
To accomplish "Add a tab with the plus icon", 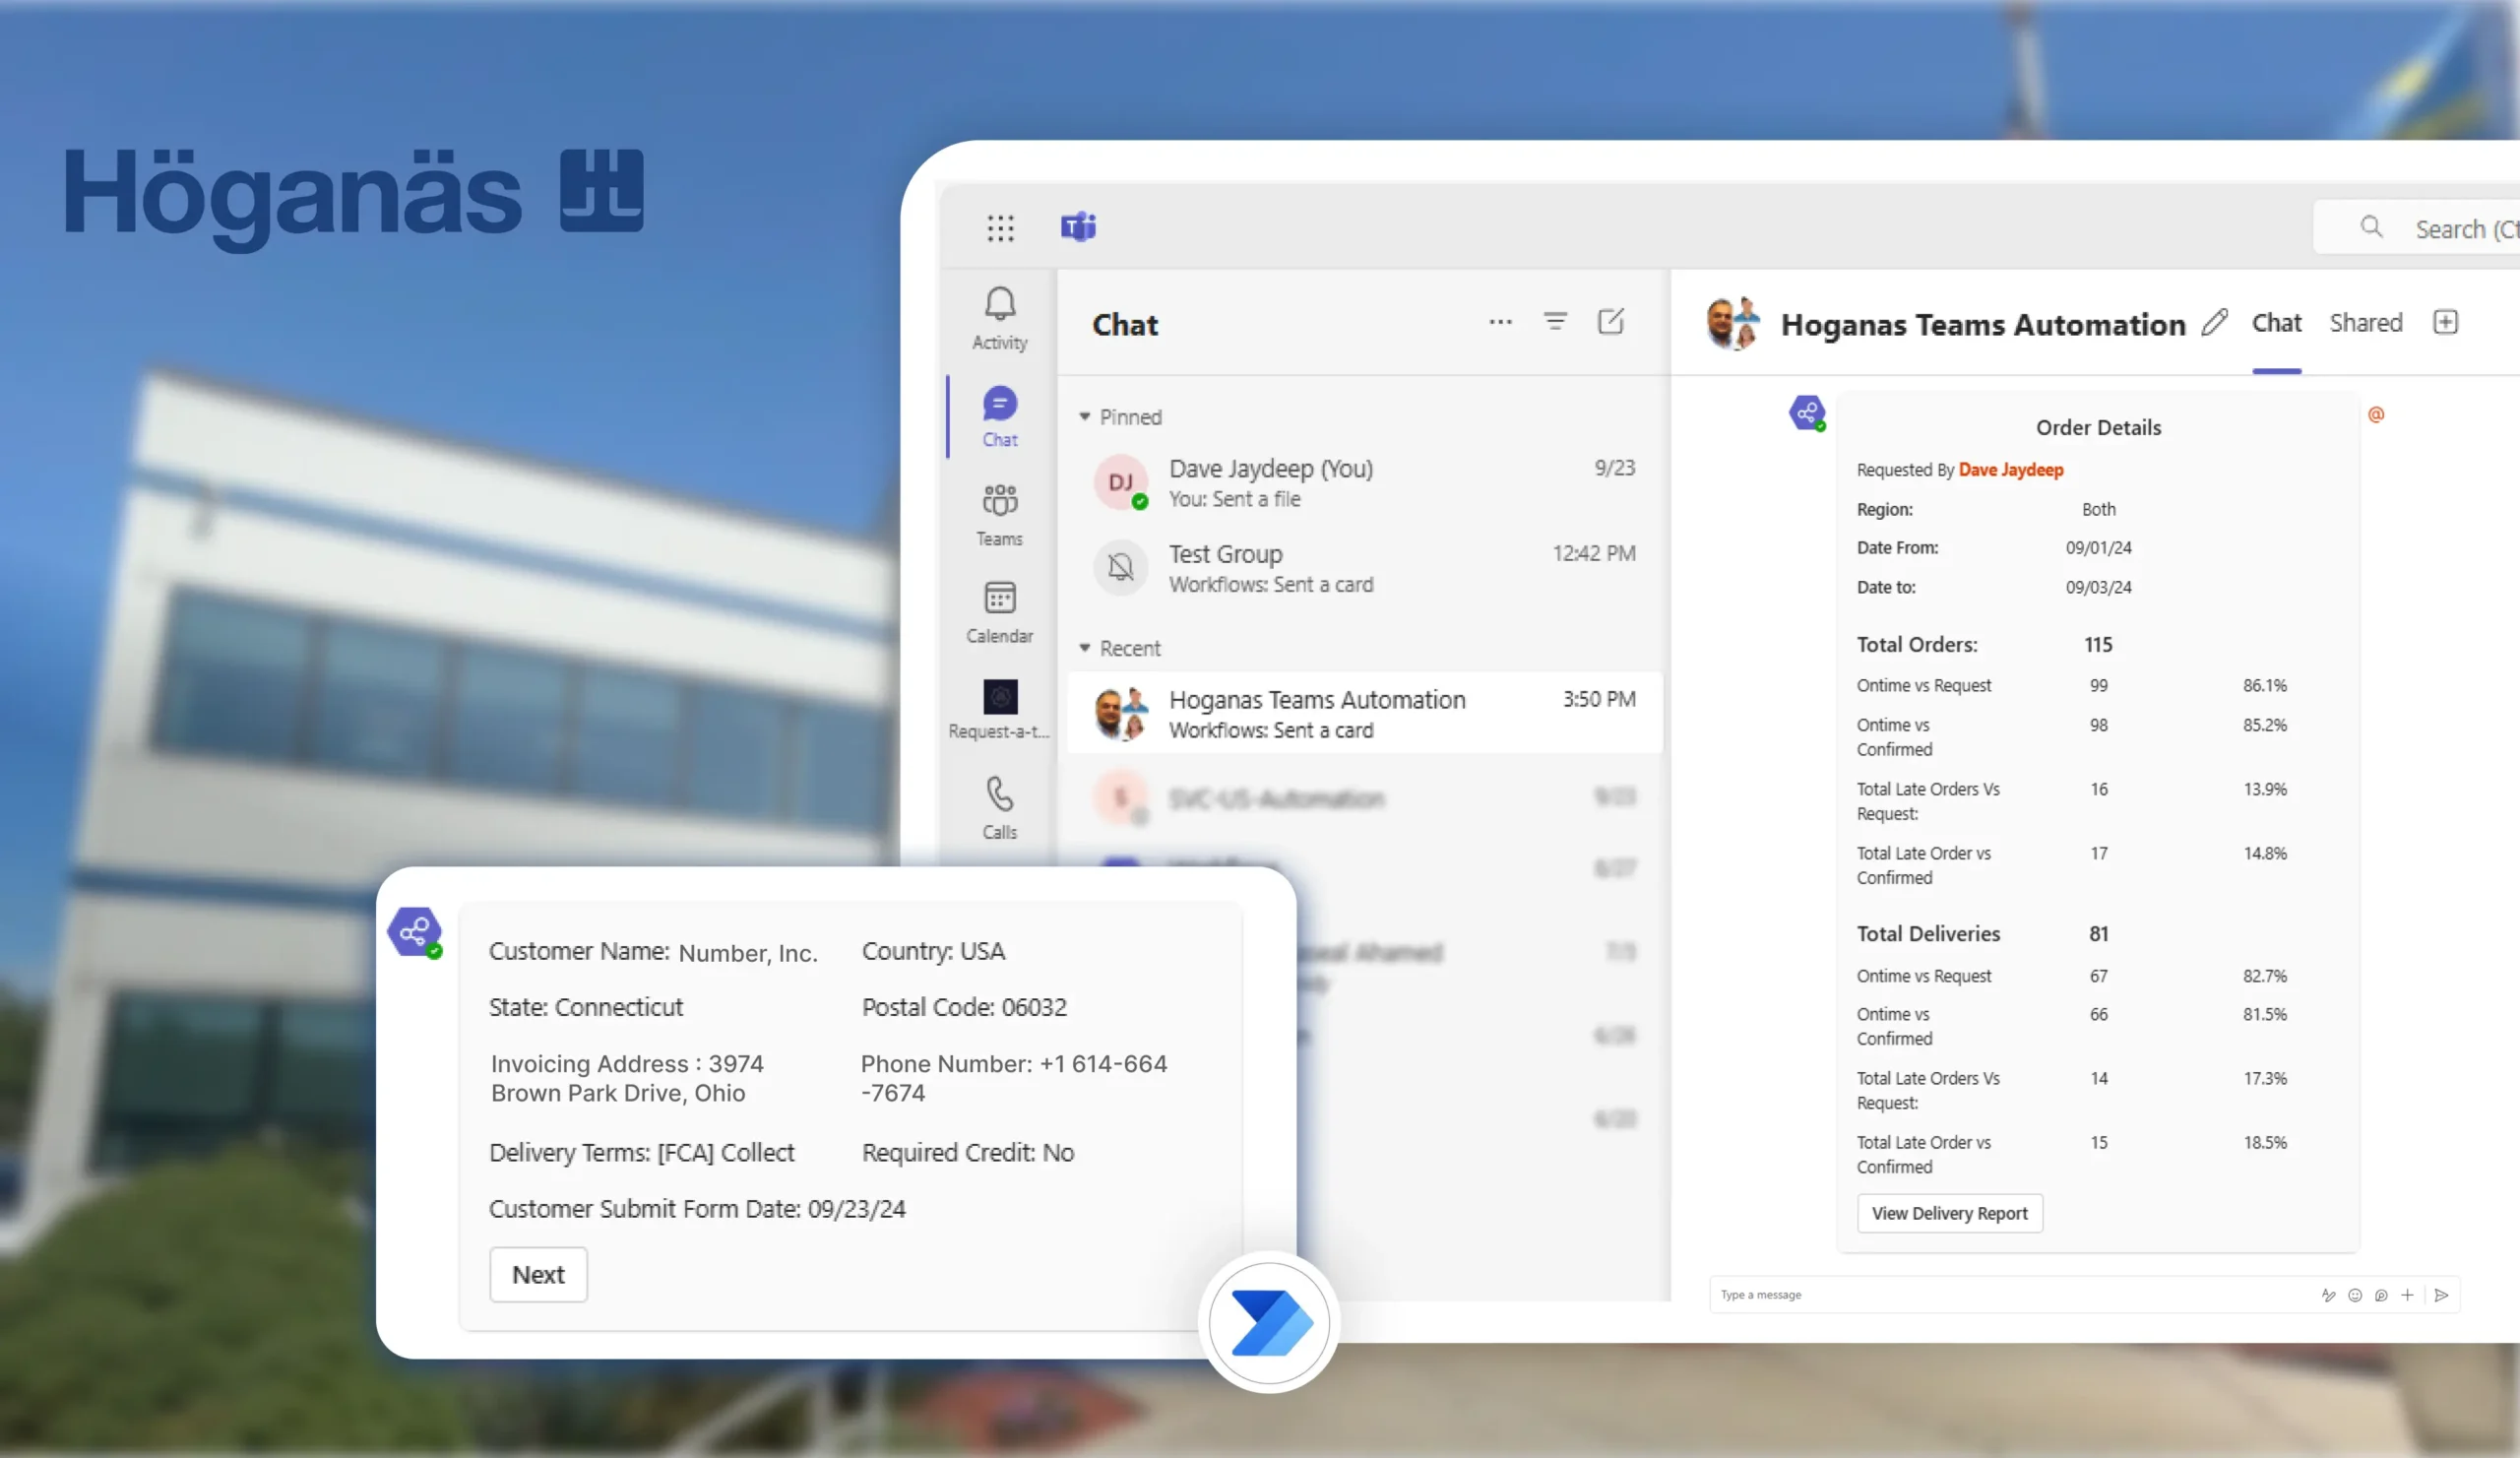I will point(2446,322).
